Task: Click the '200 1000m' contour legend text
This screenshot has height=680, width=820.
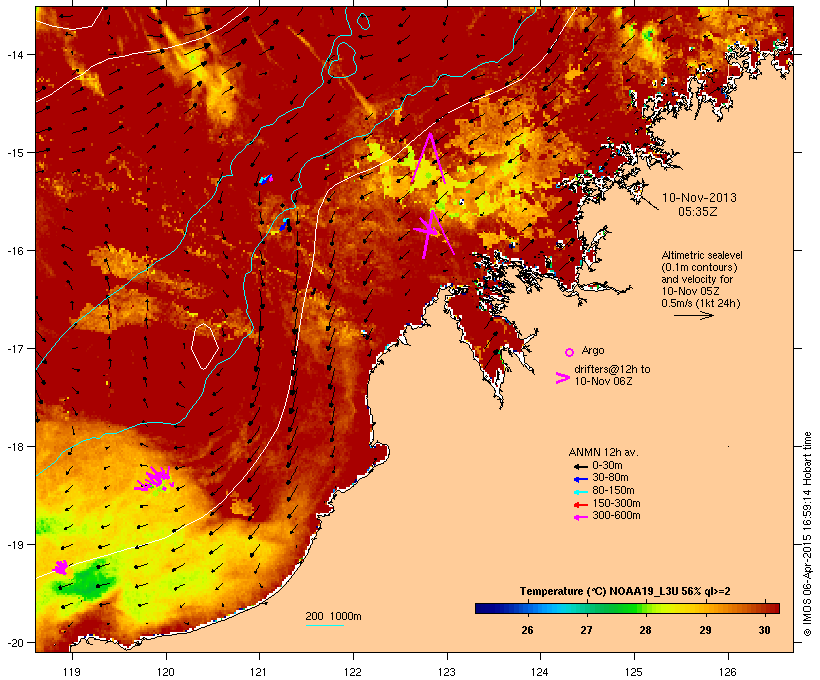Action: tap(333, 616)
